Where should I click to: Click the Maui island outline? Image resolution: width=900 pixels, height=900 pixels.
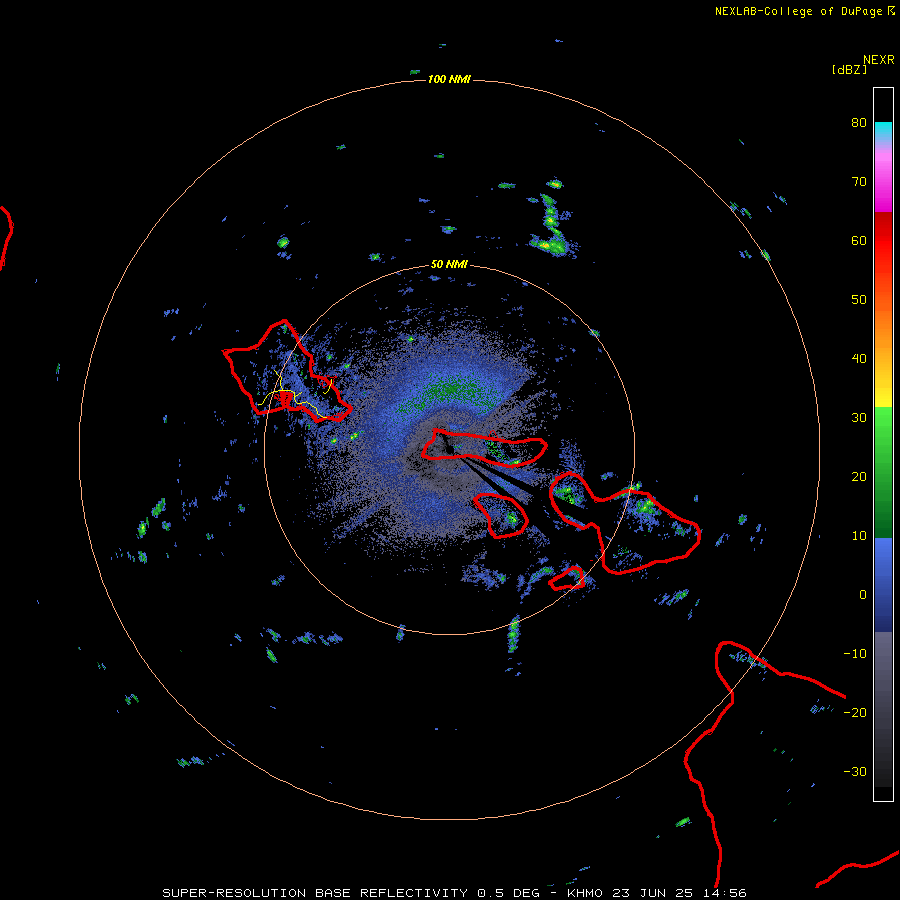pos(624,523)
